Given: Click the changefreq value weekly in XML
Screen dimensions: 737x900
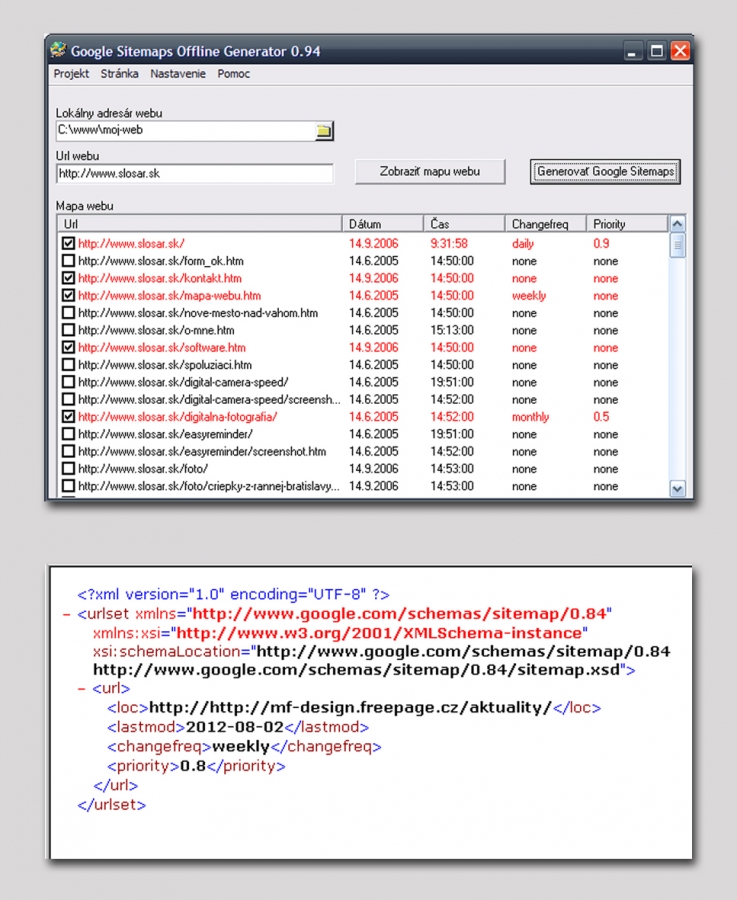Looking at the screenshot, I should (x=241, y=747).
